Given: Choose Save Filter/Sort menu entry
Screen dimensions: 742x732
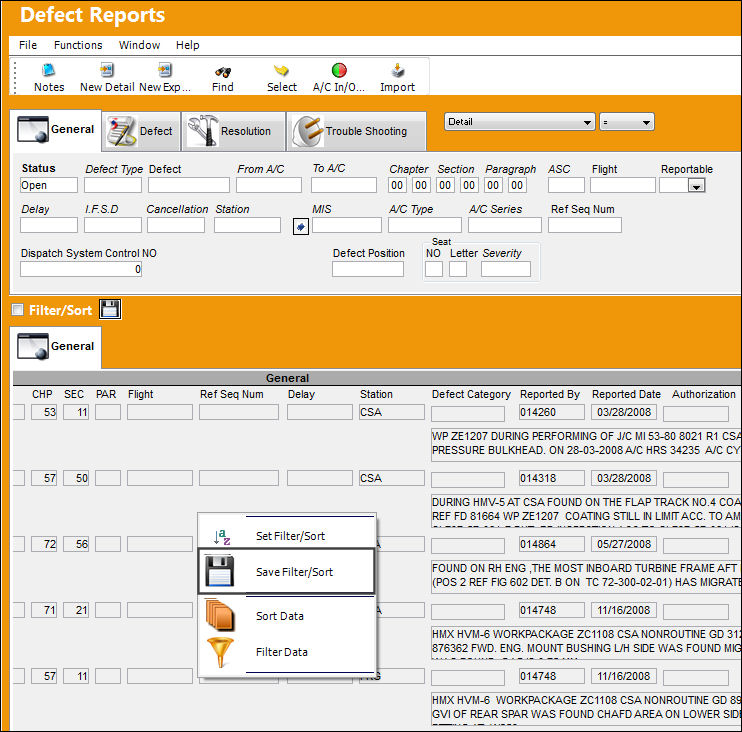Looking at the screenshot, I should 286,571.
